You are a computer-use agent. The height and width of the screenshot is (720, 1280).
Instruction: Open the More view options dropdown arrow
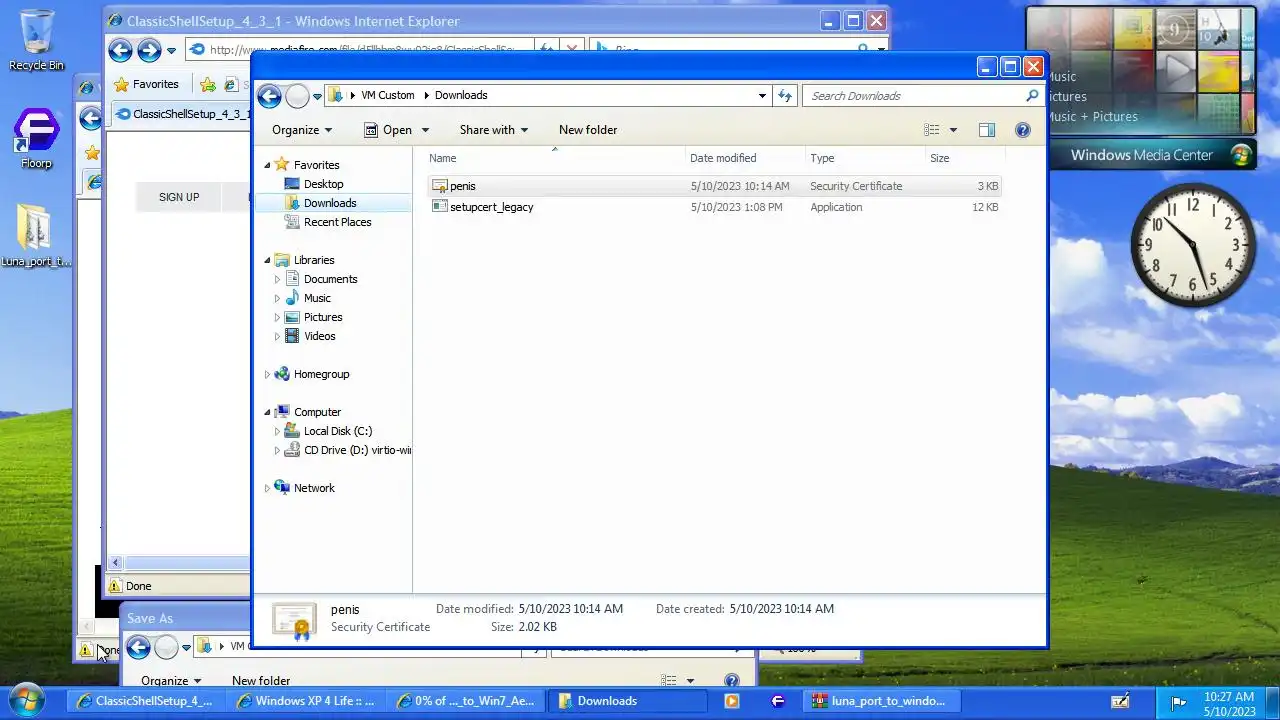(x=953, y=130)
